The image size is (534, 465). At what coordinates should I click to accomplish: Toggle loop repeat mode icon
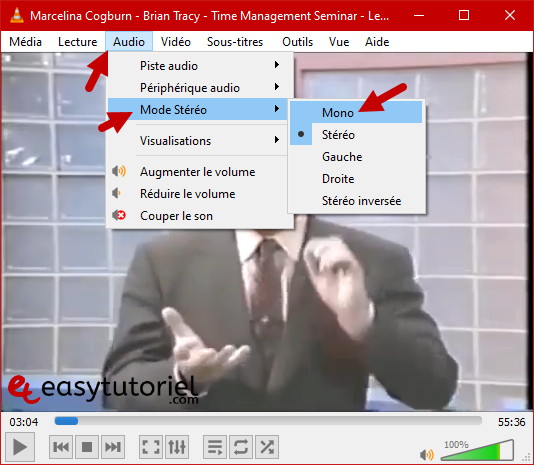[x=241, y=447]
